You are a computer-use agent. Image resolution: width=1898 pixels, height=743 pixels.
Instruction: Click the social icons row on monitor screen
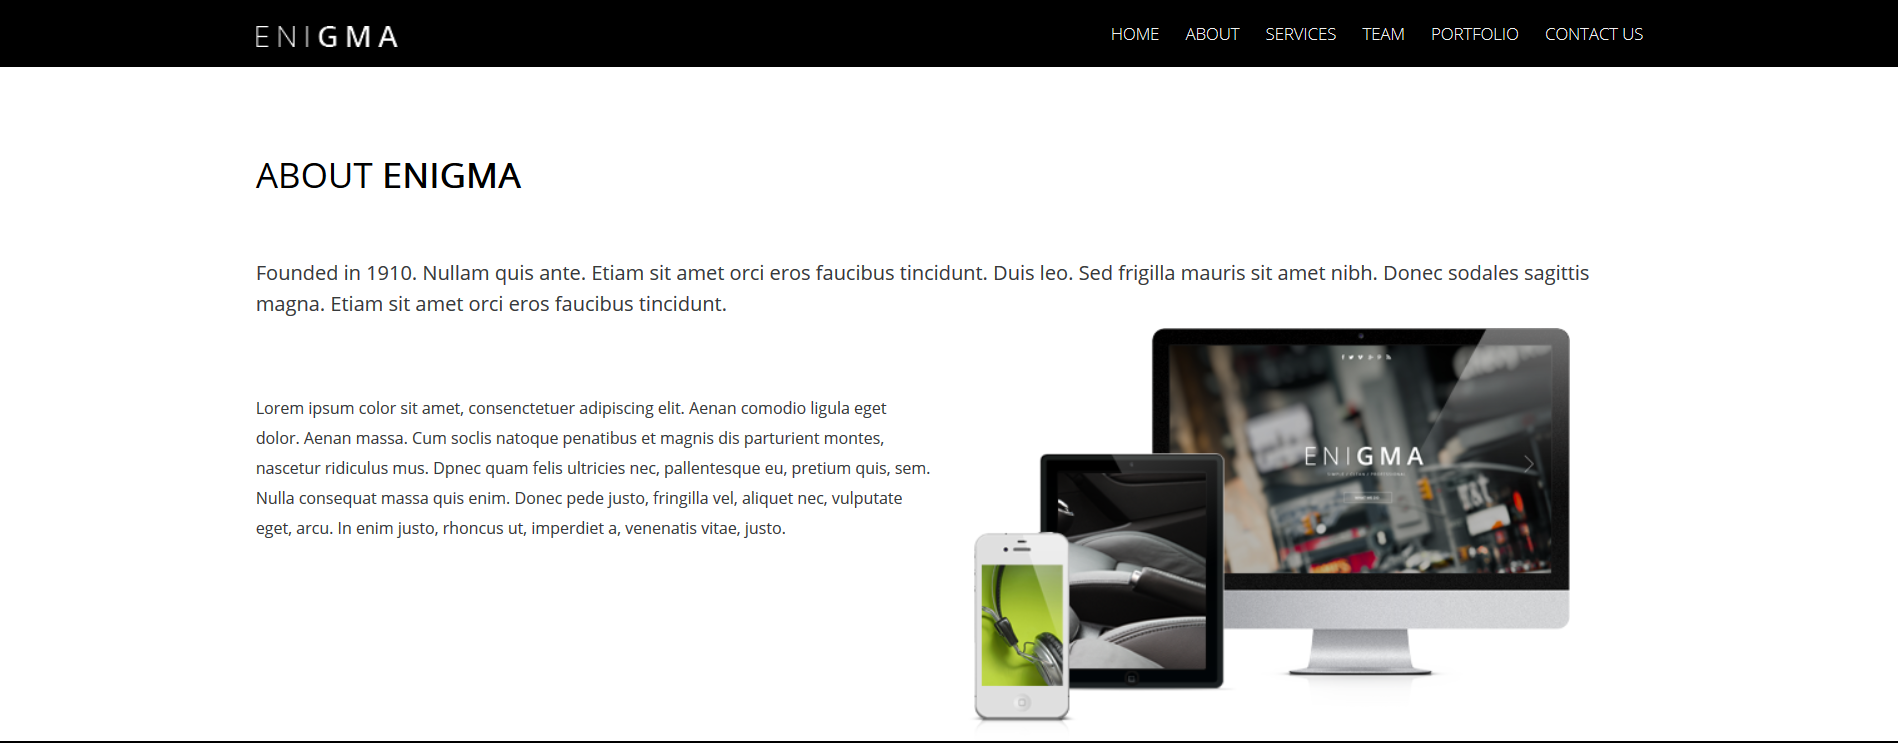(1366, 357)
